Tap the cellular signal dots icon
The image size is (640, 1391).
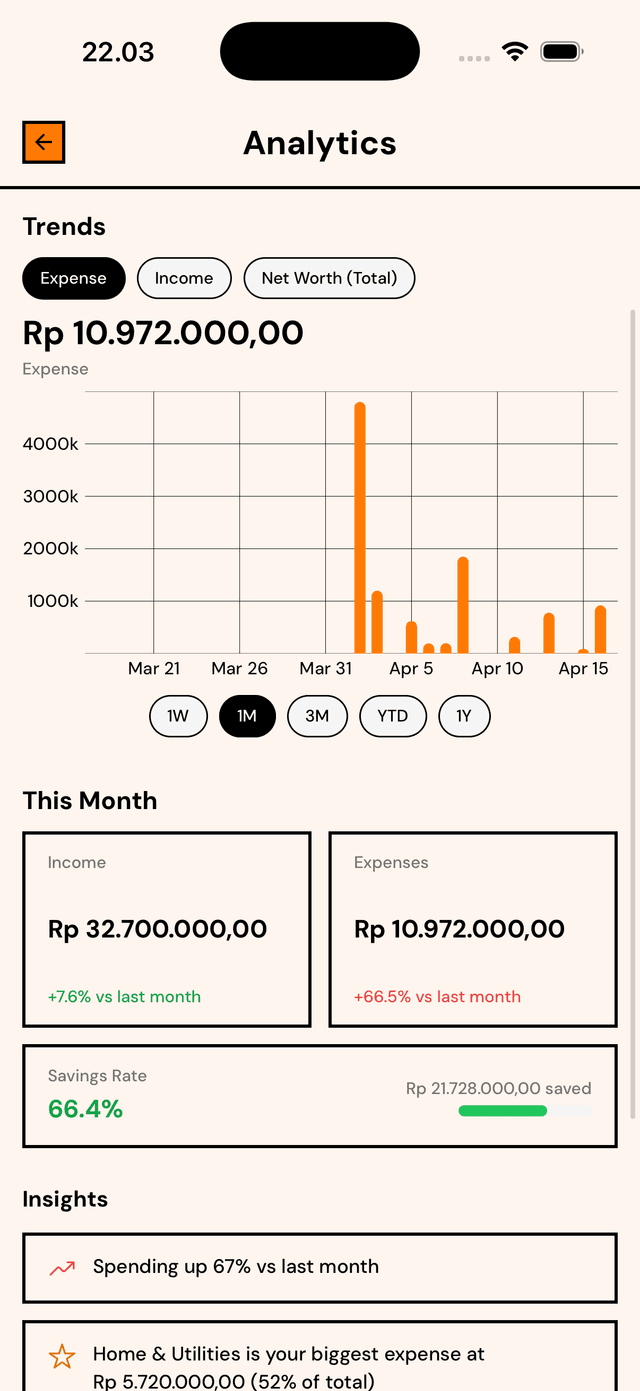472,58
